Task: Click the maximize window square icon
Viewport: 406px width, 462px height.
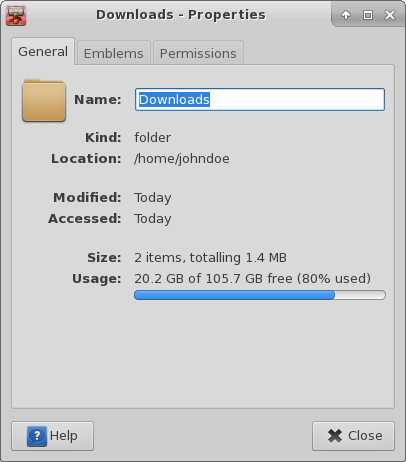Action: coord(368,15)
